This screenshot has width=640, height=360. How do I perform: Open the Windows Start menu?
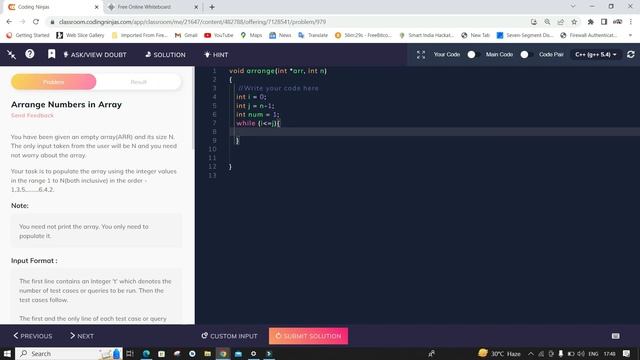(7, 353)
